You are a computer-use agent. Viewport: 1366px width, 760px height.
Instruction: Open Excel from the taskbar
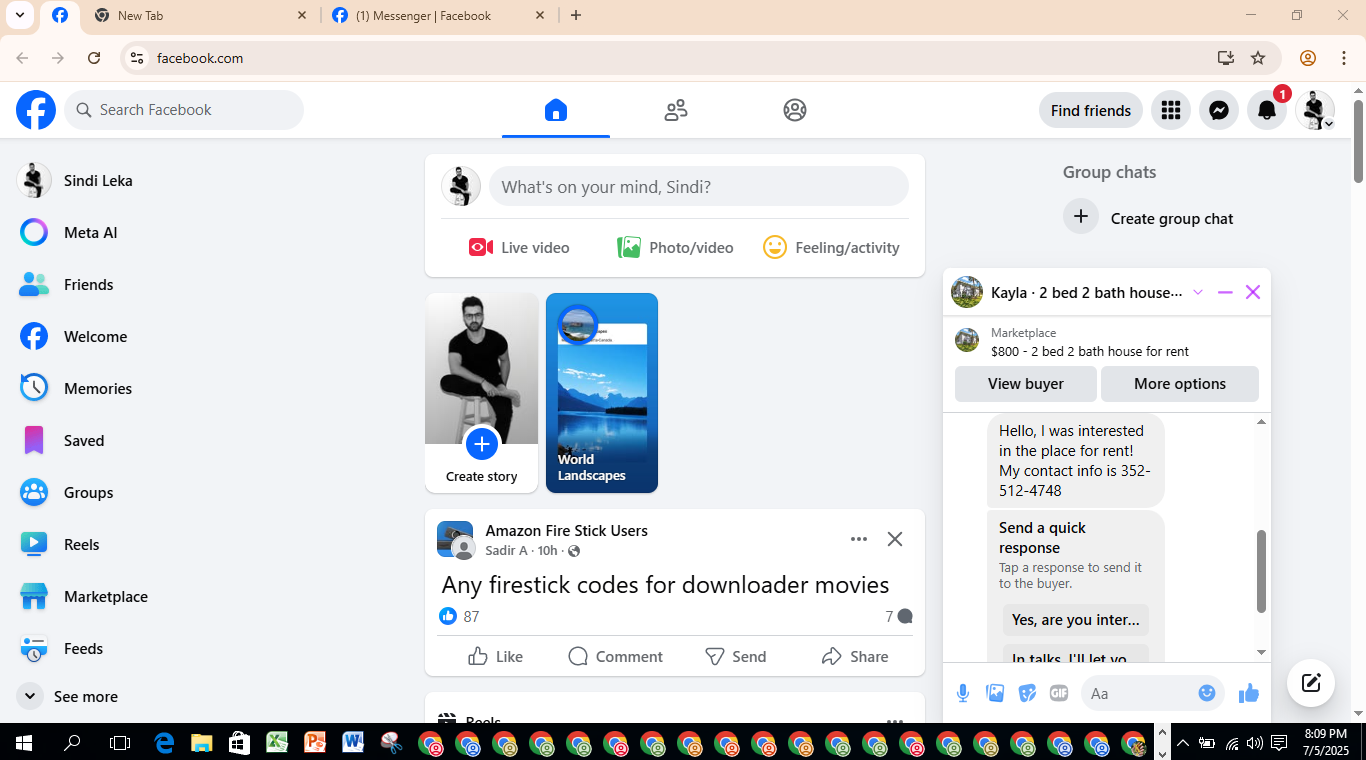click(x=276, y=743)
